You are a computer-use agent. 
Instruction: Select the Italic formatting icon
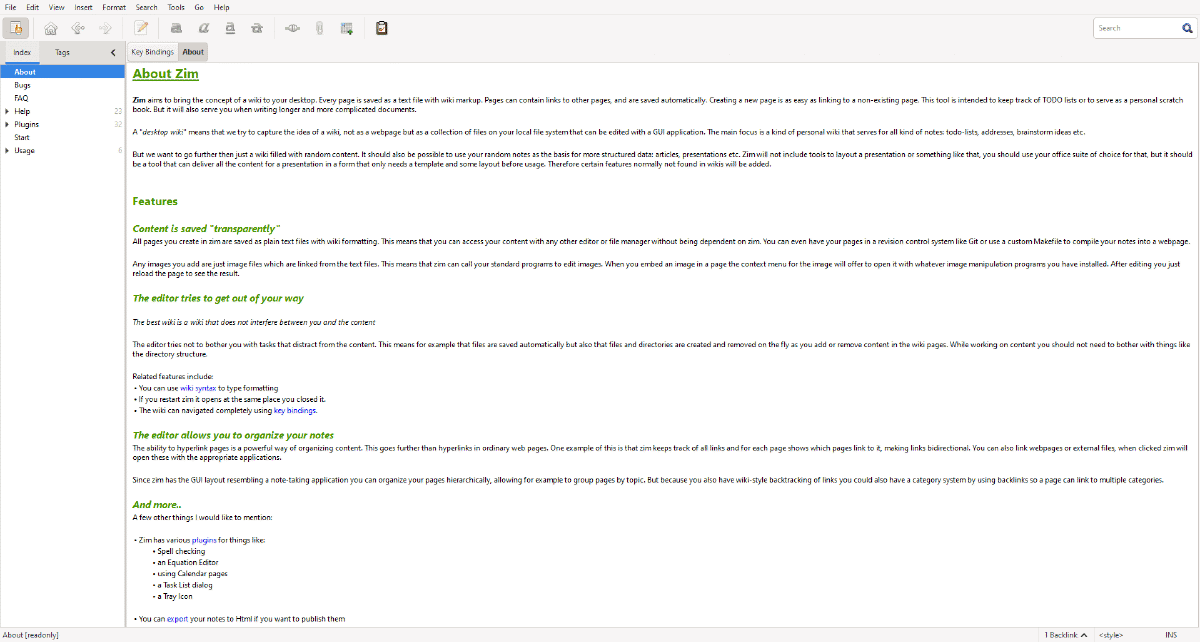click(x=204, y=28)
